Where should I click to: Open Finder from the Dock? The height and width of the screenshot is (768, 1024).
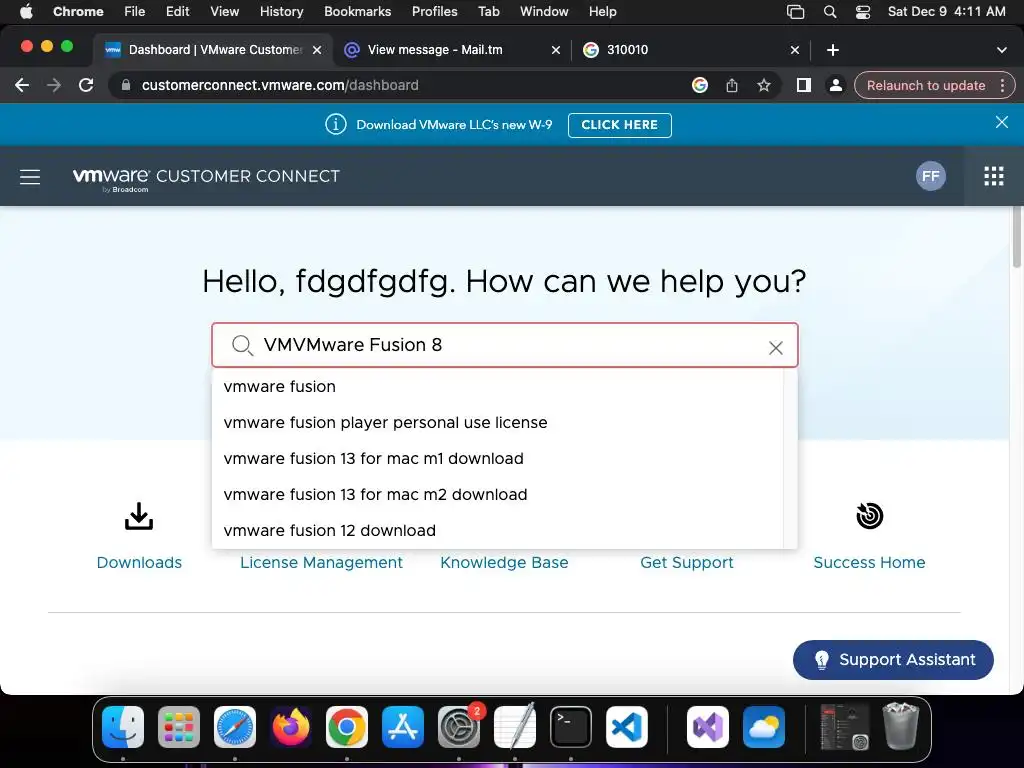tap(123, 726)
